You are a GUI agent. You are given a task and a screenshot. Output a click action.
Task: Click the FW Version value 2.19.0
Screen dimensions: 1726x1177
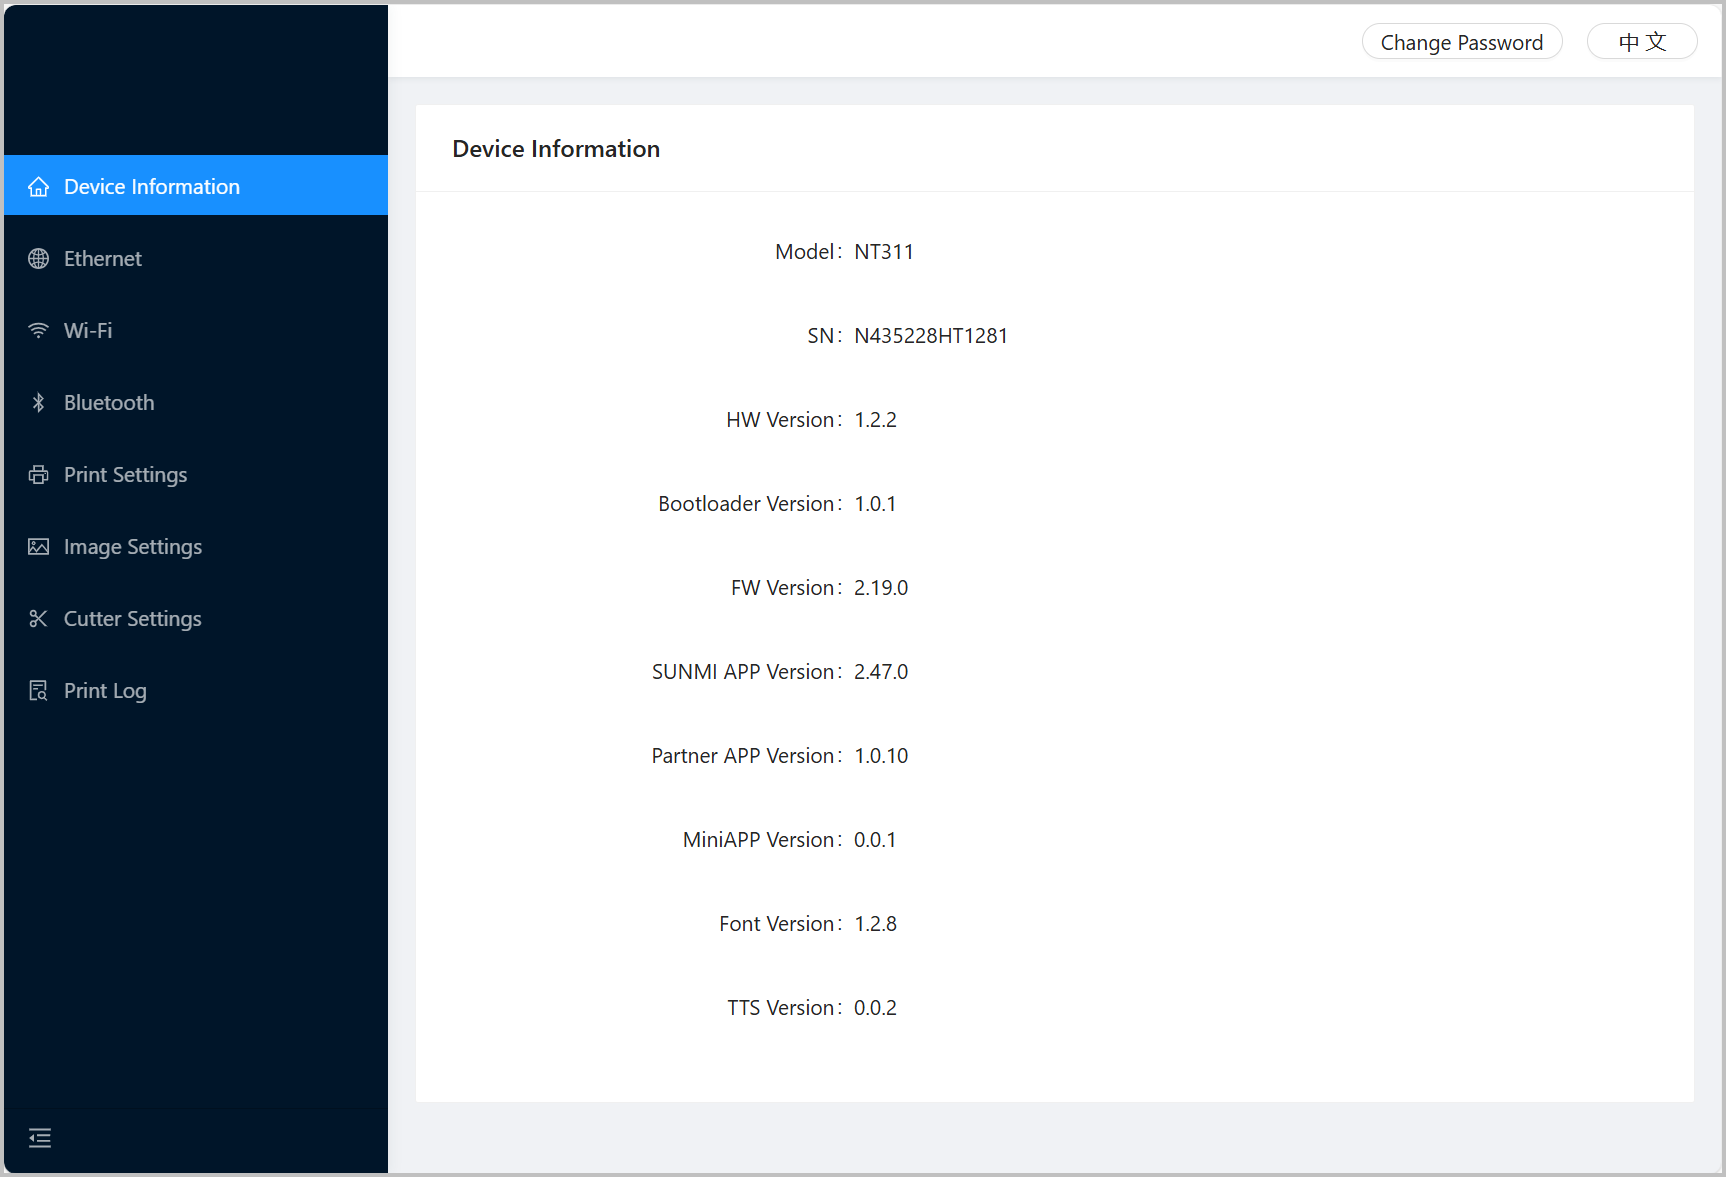880,588
